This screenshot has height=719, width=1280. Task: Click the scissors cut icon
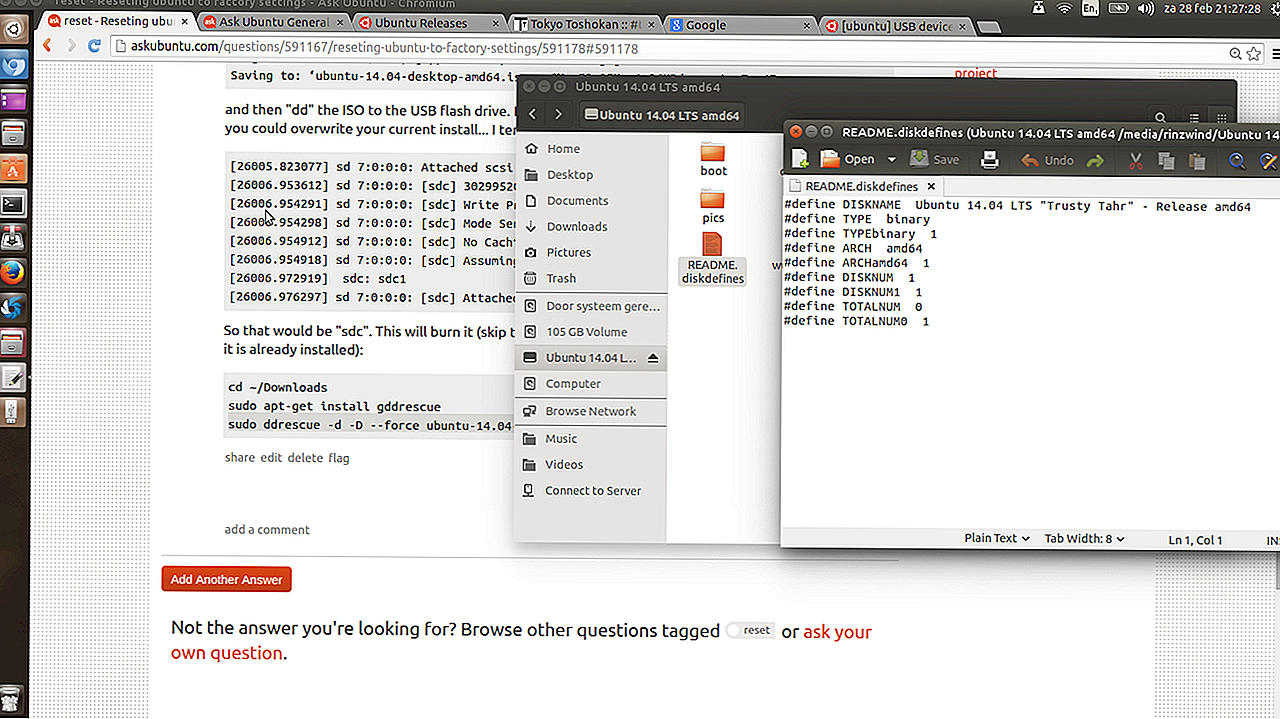click(x=1135, y=160)
